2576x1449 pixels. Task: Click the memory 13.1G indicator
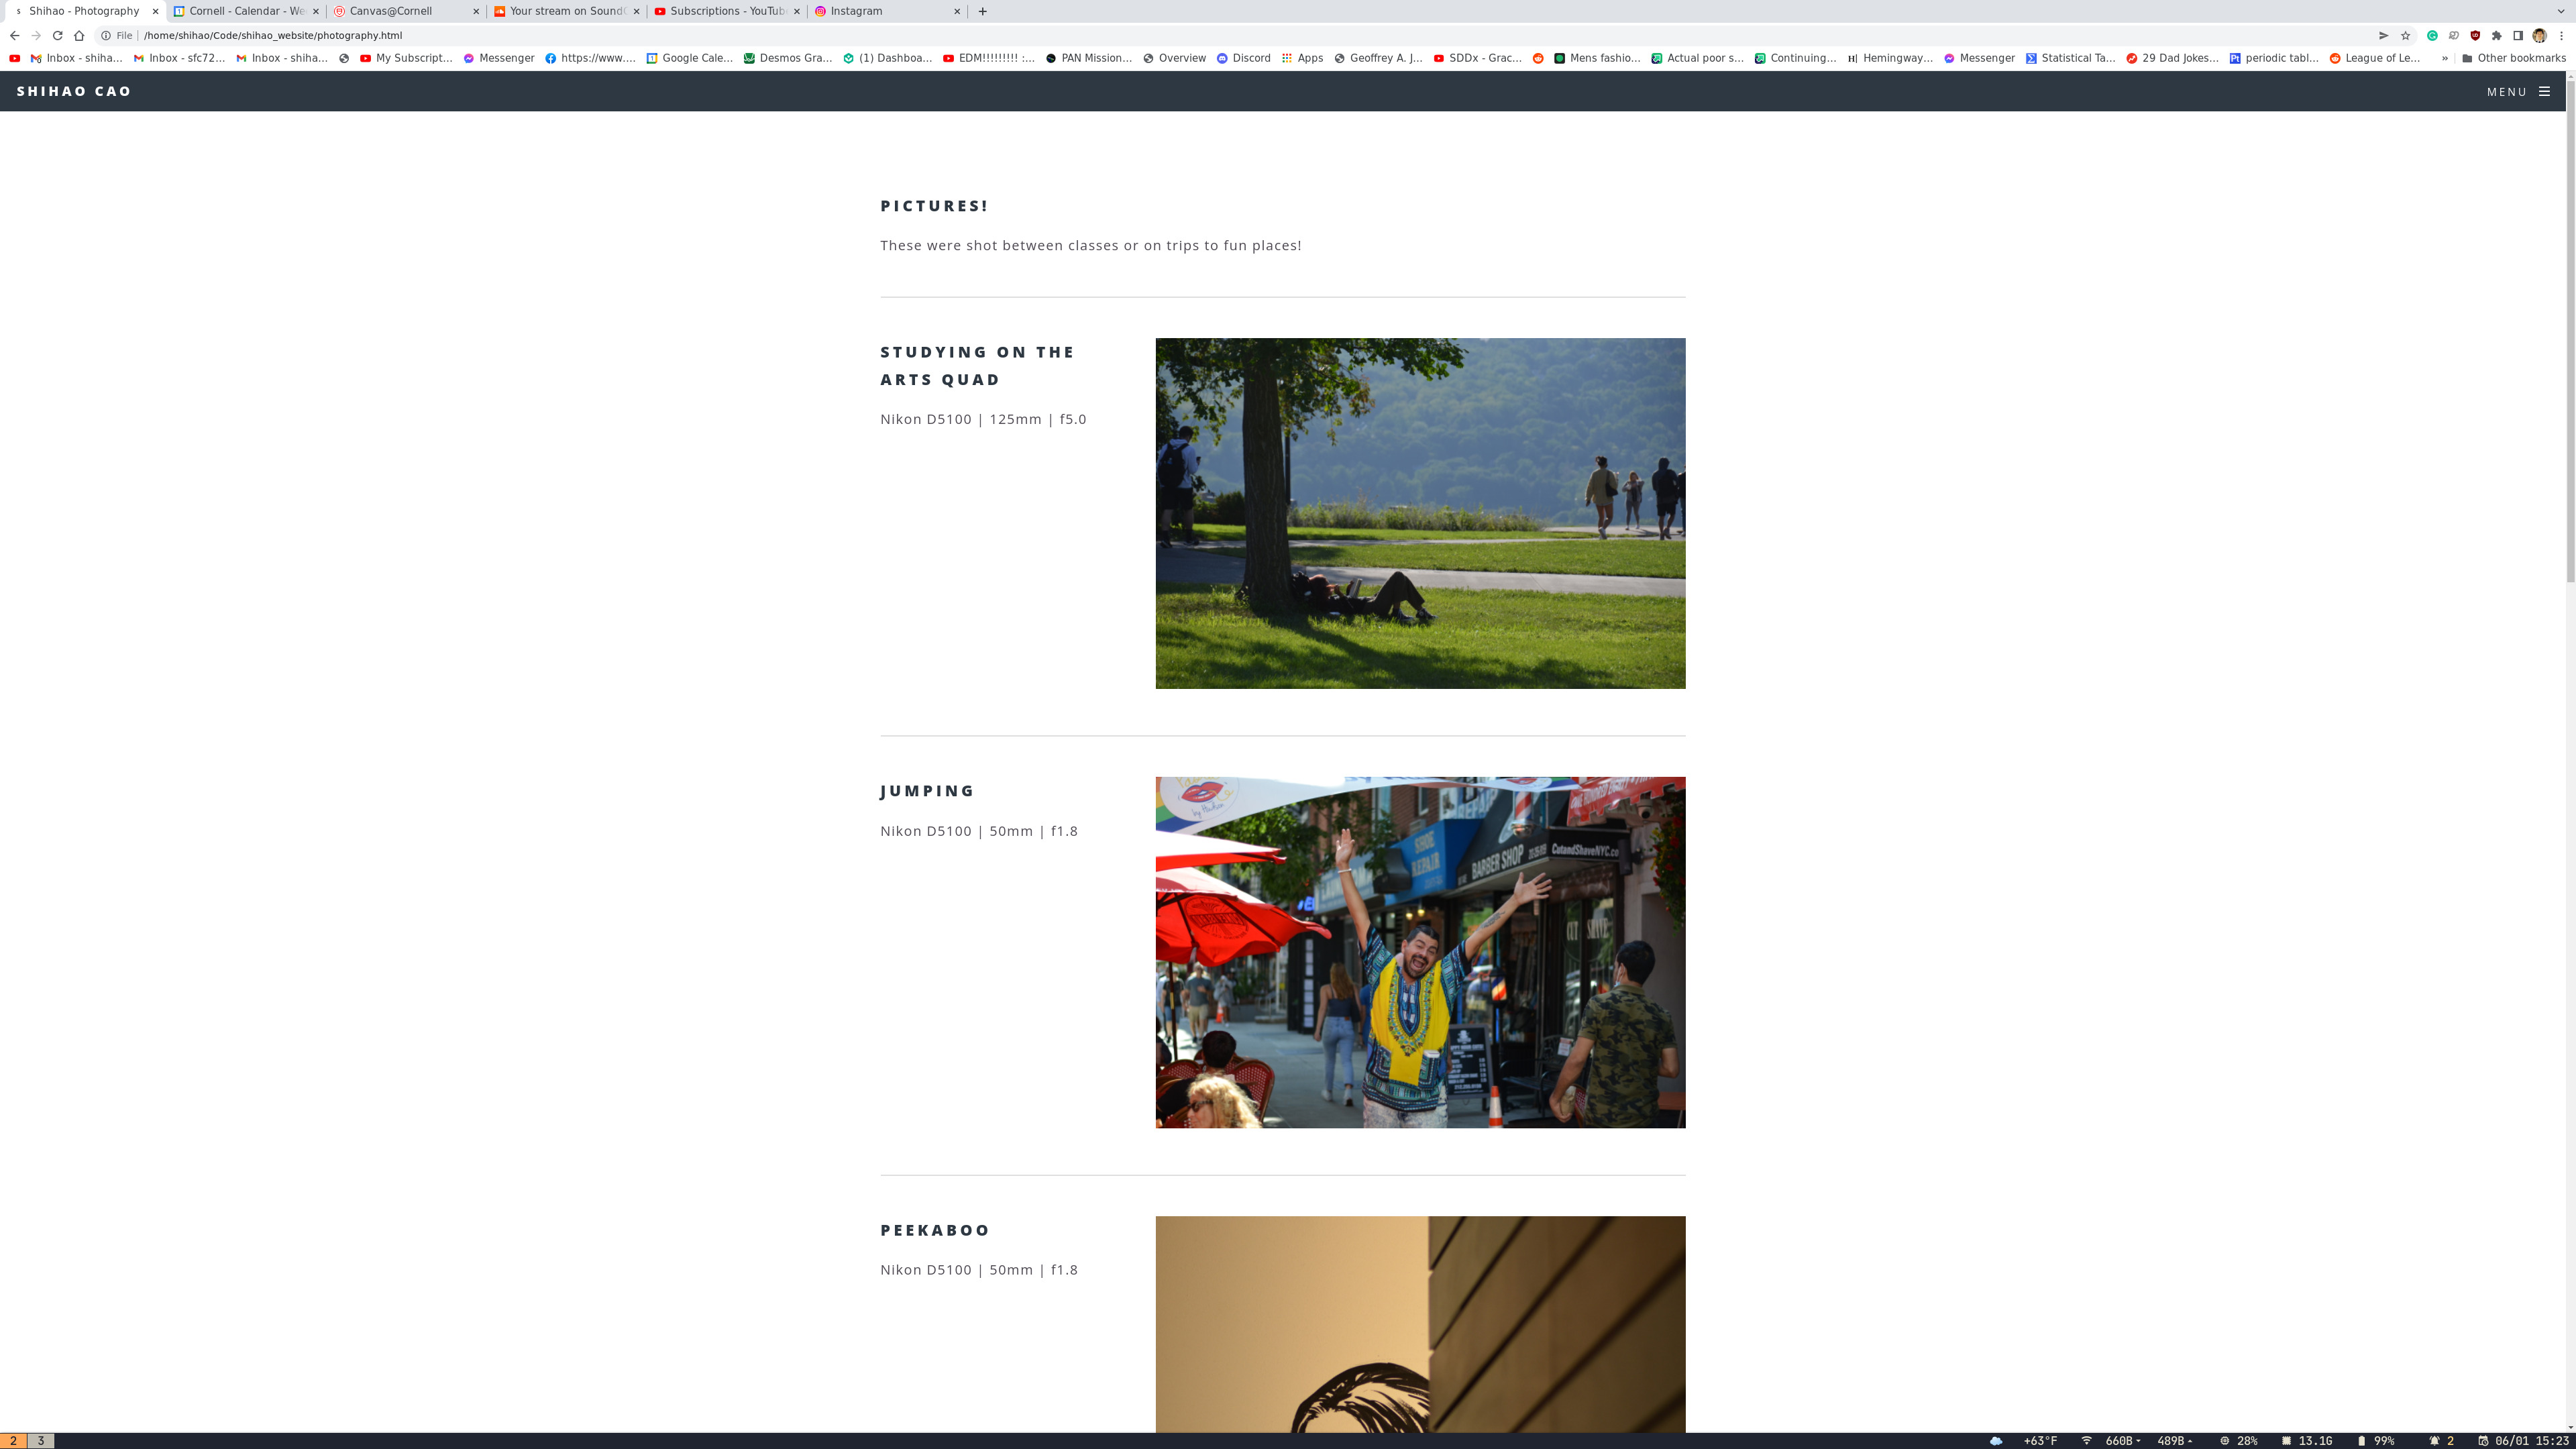2306,1441
